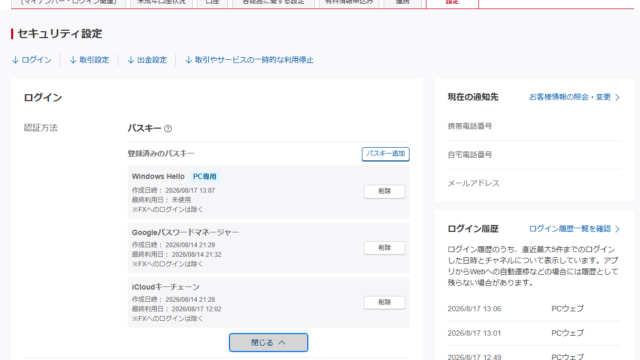
Task: Select the iCloudキーチェーン passkey name
Action: tap(166, 287)
